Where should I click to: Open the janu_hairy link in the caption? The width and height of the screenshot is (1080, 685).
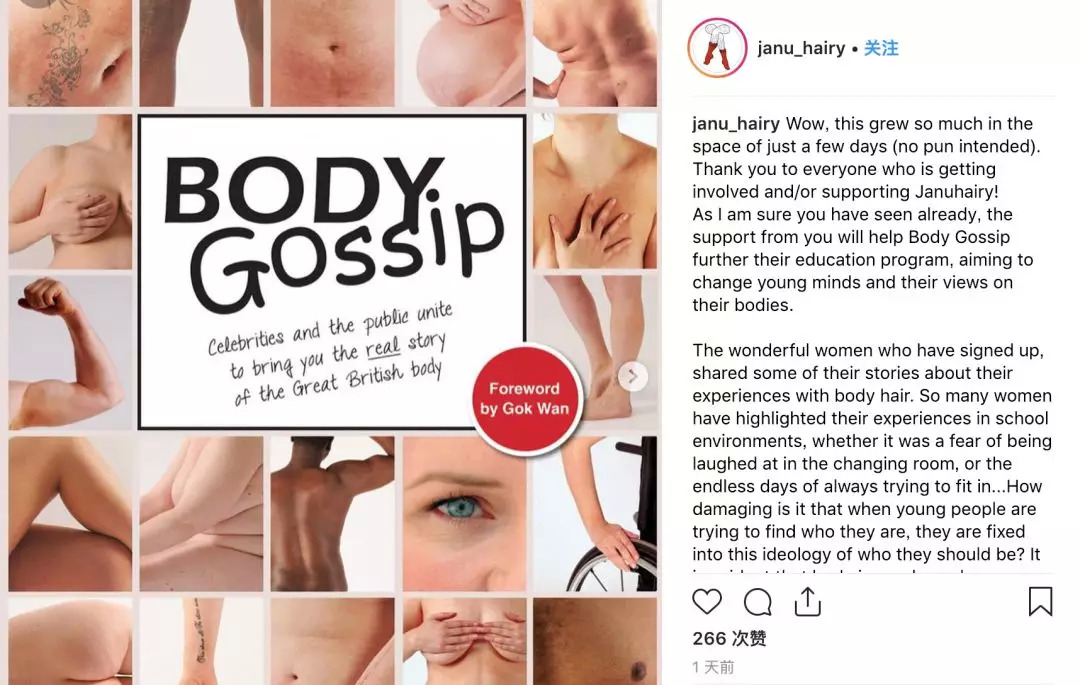736,124
